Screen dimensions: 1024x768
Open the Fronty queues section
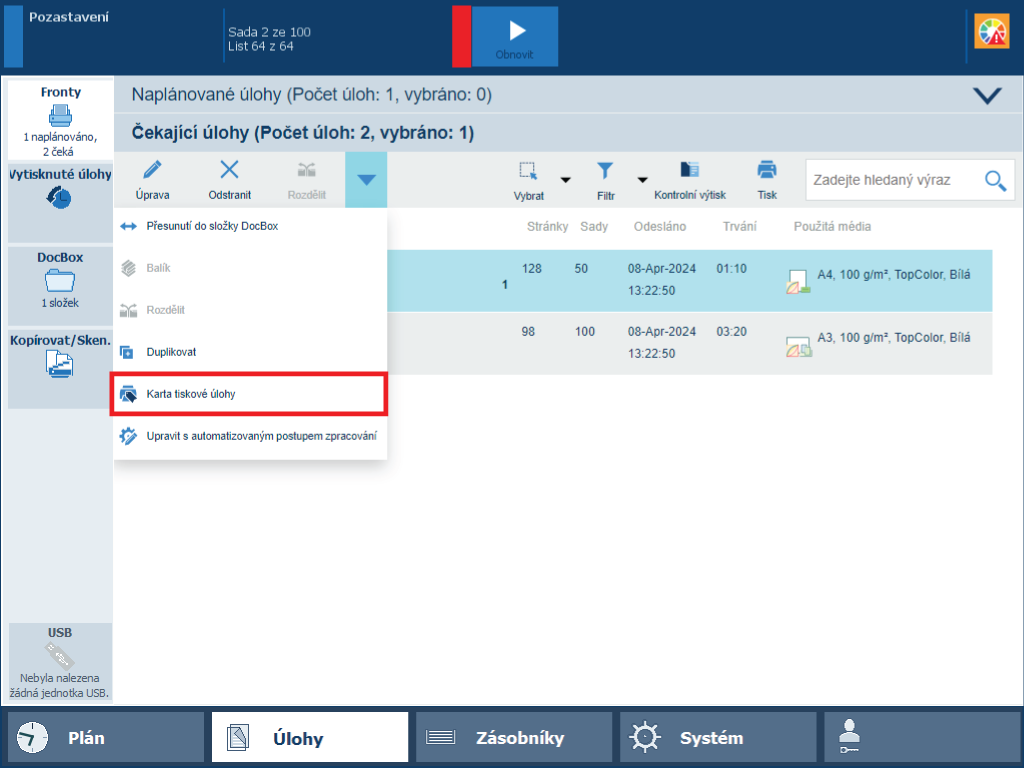coord(60,120)
